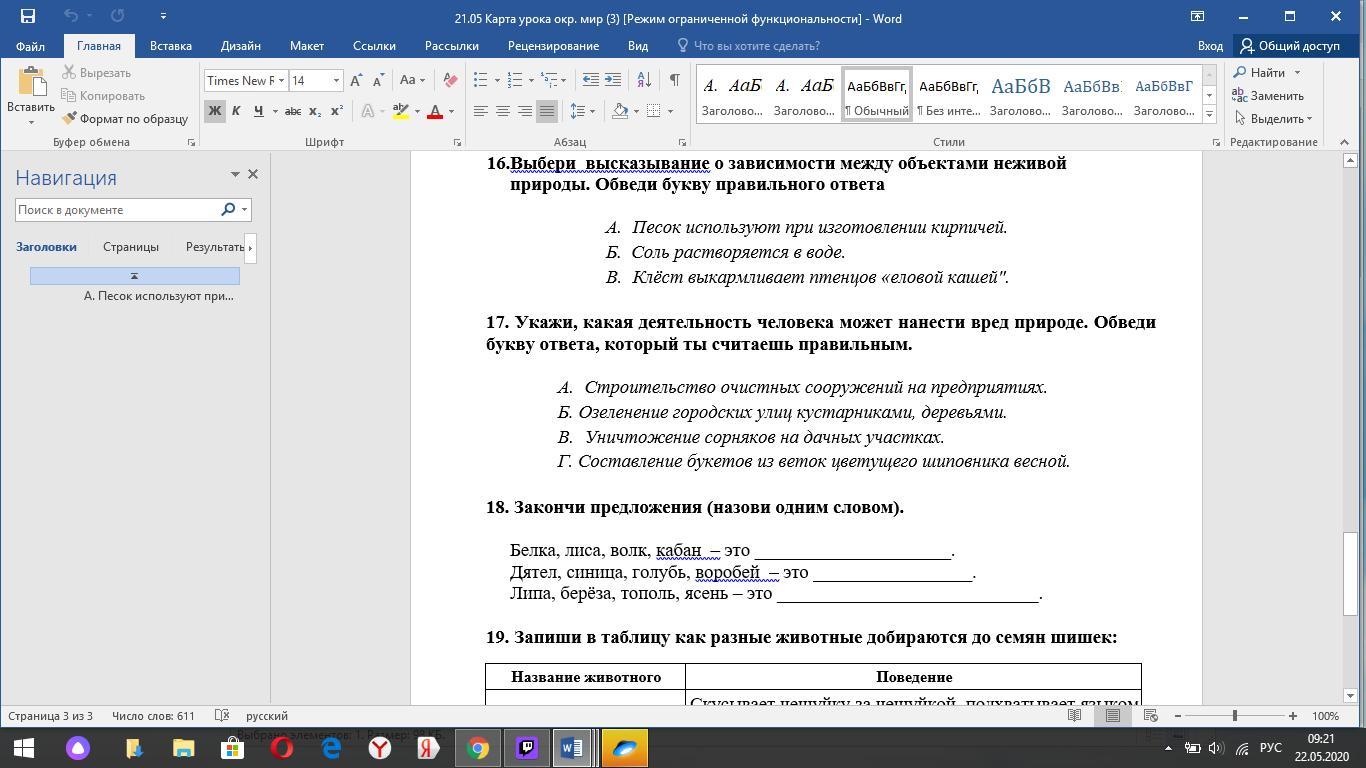The width and height of the screenshot is (1366, 768).
Task: Click Формат по образцу
Action: click(x=125, y=118)
